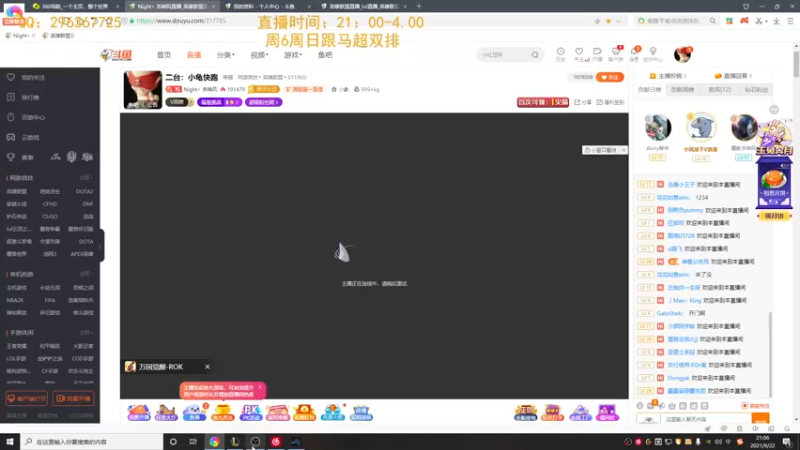Screen dimensions: 800x450
Task: Click the Douyu logo in the header
Action: [116, 55]
